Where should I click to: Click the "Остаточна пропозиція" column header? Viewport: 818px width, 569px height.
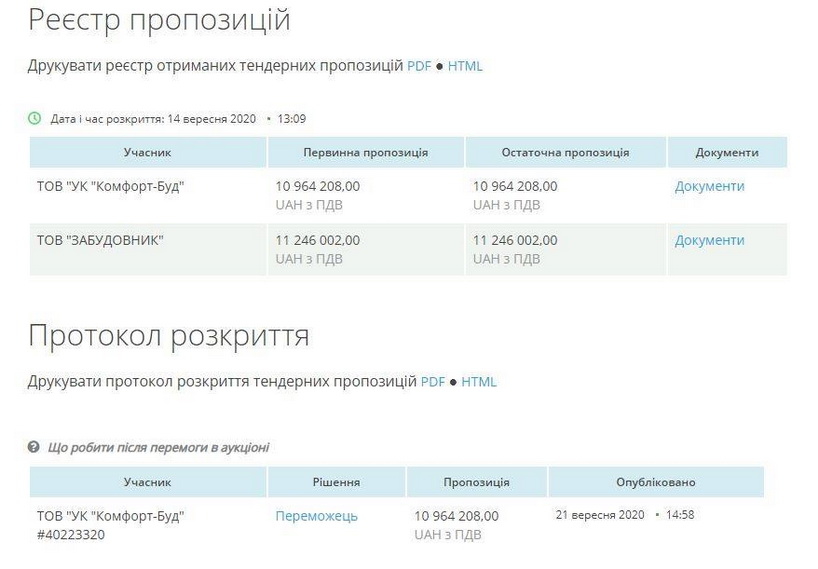(565, 153)
